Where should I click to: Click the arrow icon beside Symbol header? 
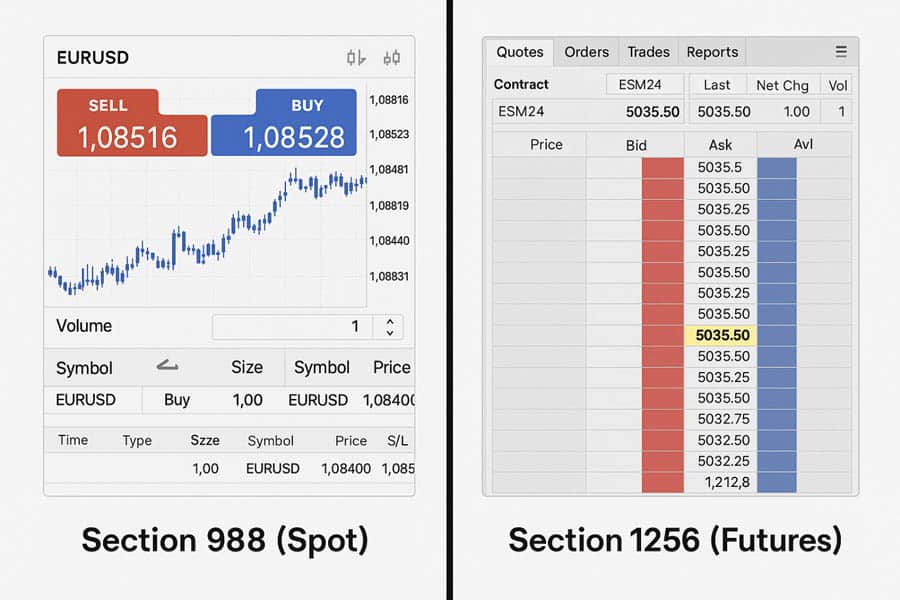click(x=168, y=366)
